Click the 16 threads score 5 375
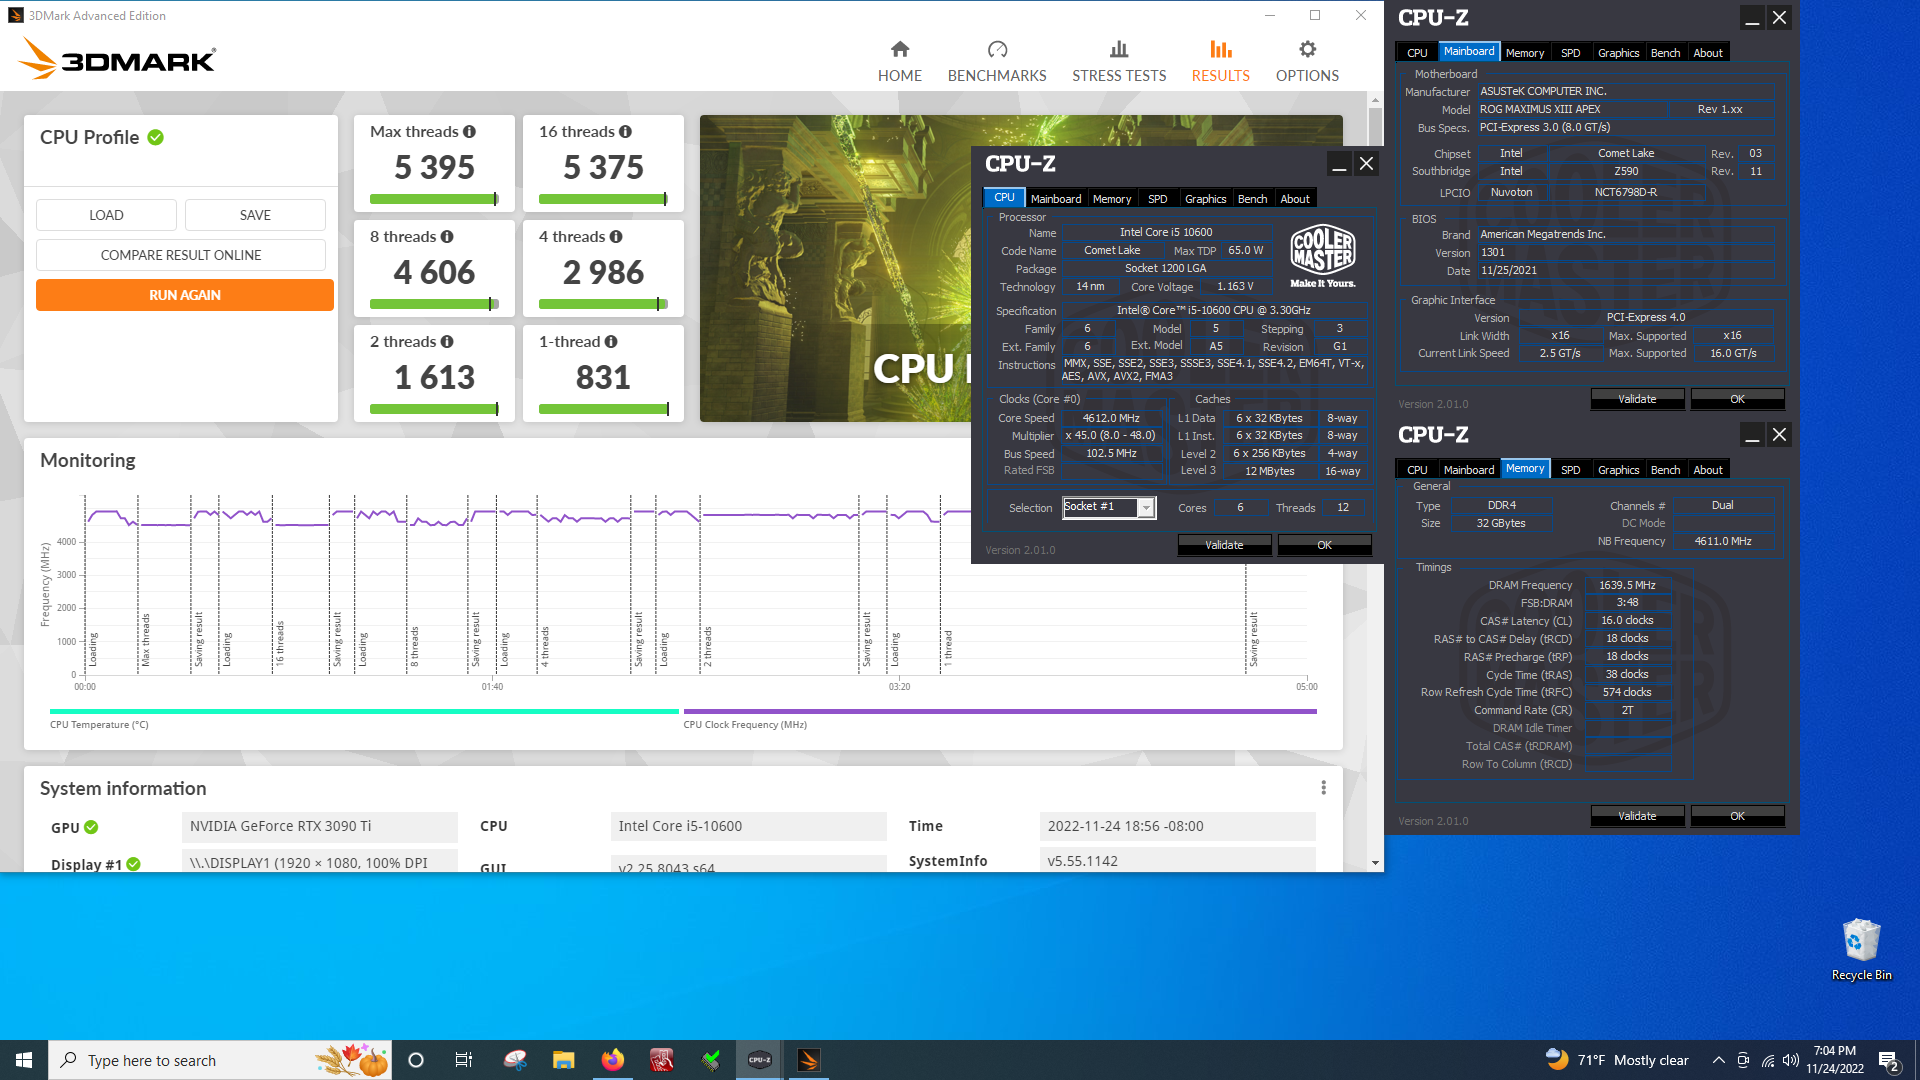The image size is (1920, 1080). tap(603, 167)
